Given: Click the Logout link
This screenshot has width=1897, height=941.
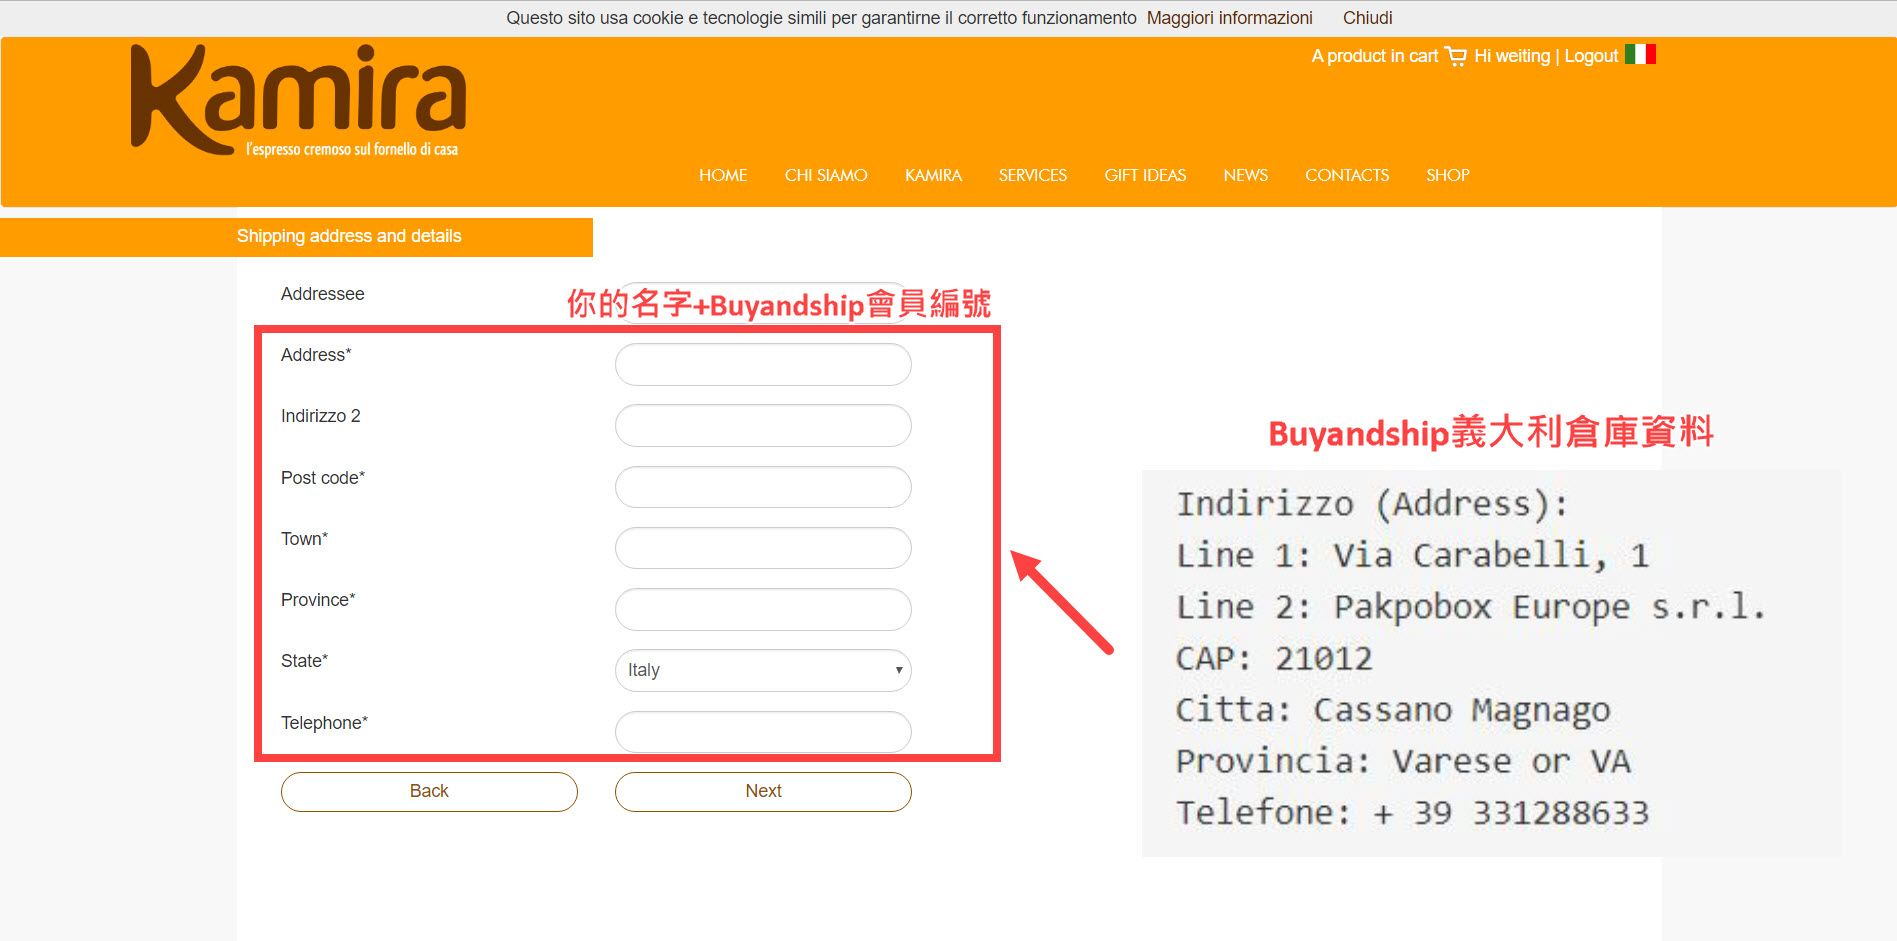Looking at the screenshot, I should (x=1590, y=57).
